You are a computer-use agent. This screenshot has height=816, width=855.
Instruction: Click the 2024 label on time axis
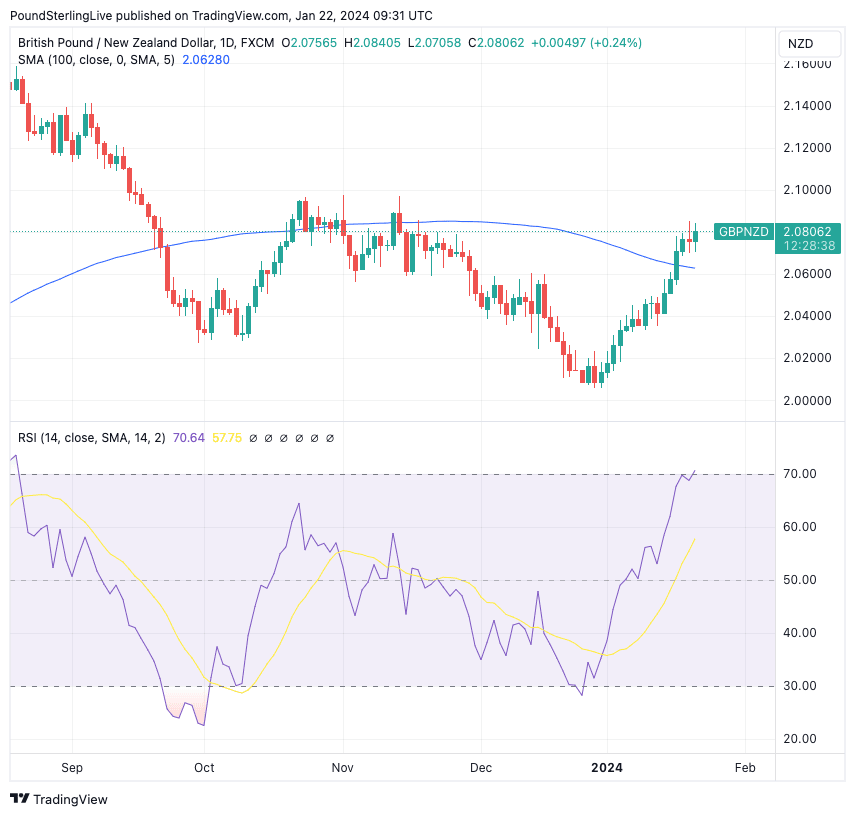[606, 768]
